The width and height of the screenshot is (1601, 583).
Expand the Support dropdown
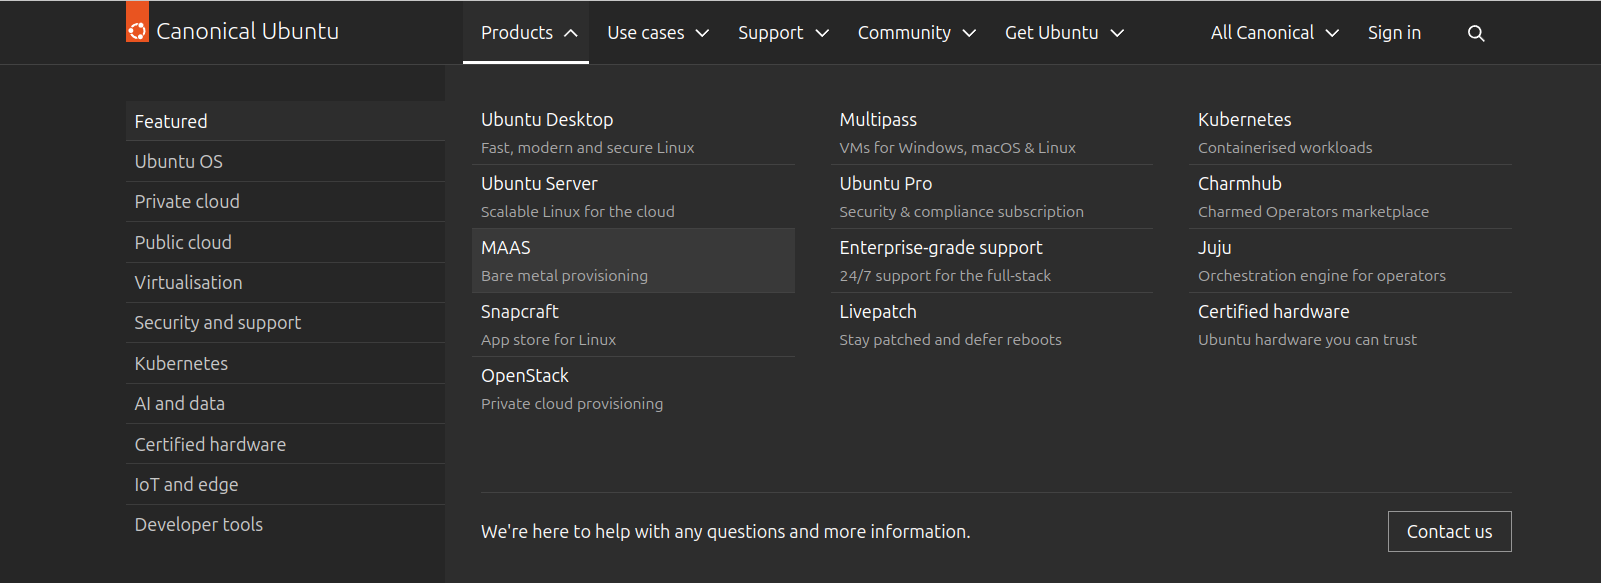783,33
